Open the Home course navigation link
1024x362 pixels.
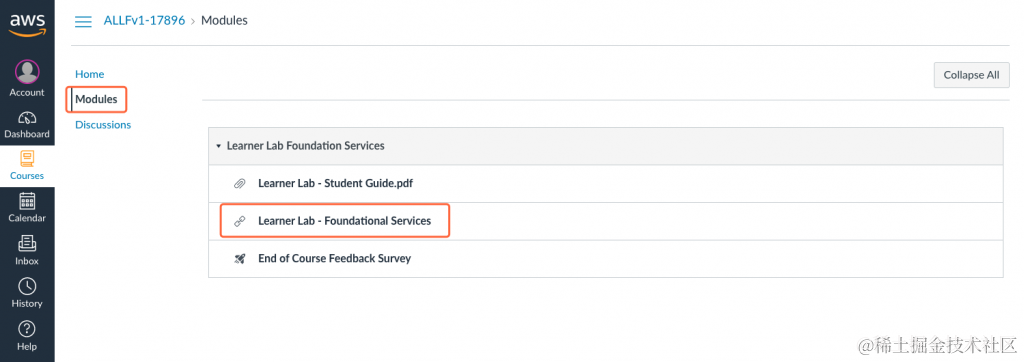coord(89,74)
